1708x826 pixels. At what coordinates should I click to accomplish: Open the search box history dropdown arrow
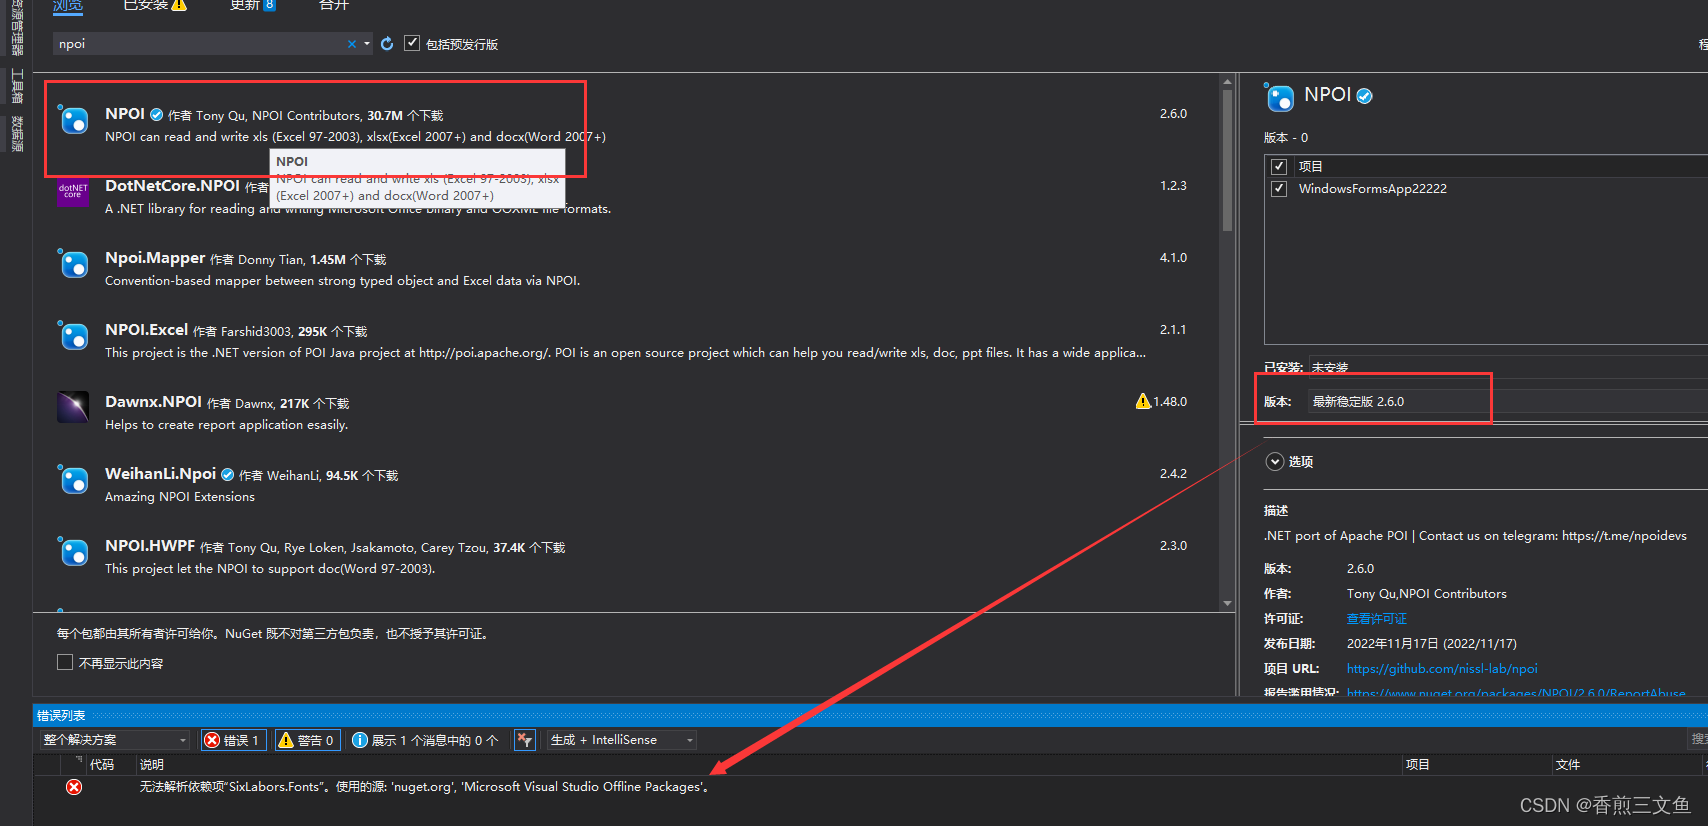pyautogui.click(x=367, y=43)
